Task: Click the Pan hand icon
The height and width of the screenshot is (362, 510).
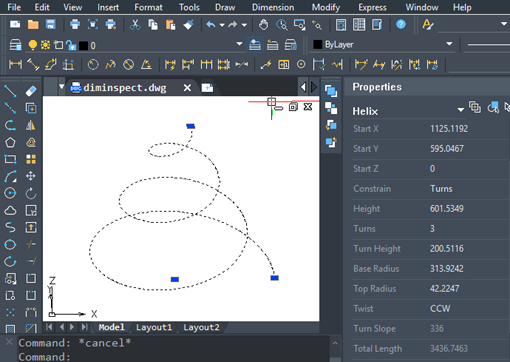Action: [263, 24]
